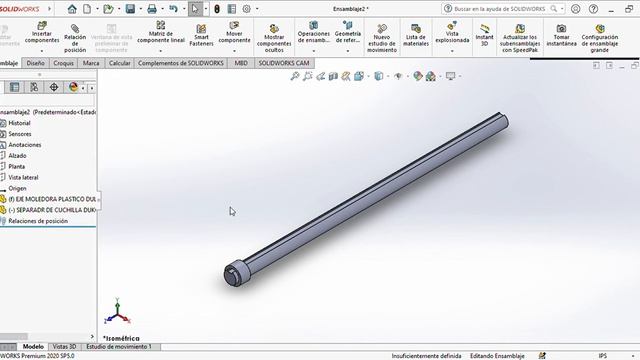Open Matriz de componente lineal tool
640x360 pixels.
pos(161,32)
